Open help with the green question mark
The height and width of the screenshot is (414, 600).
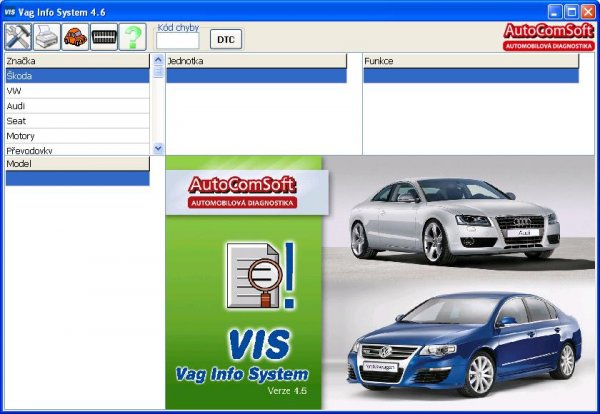click(133, 37)
